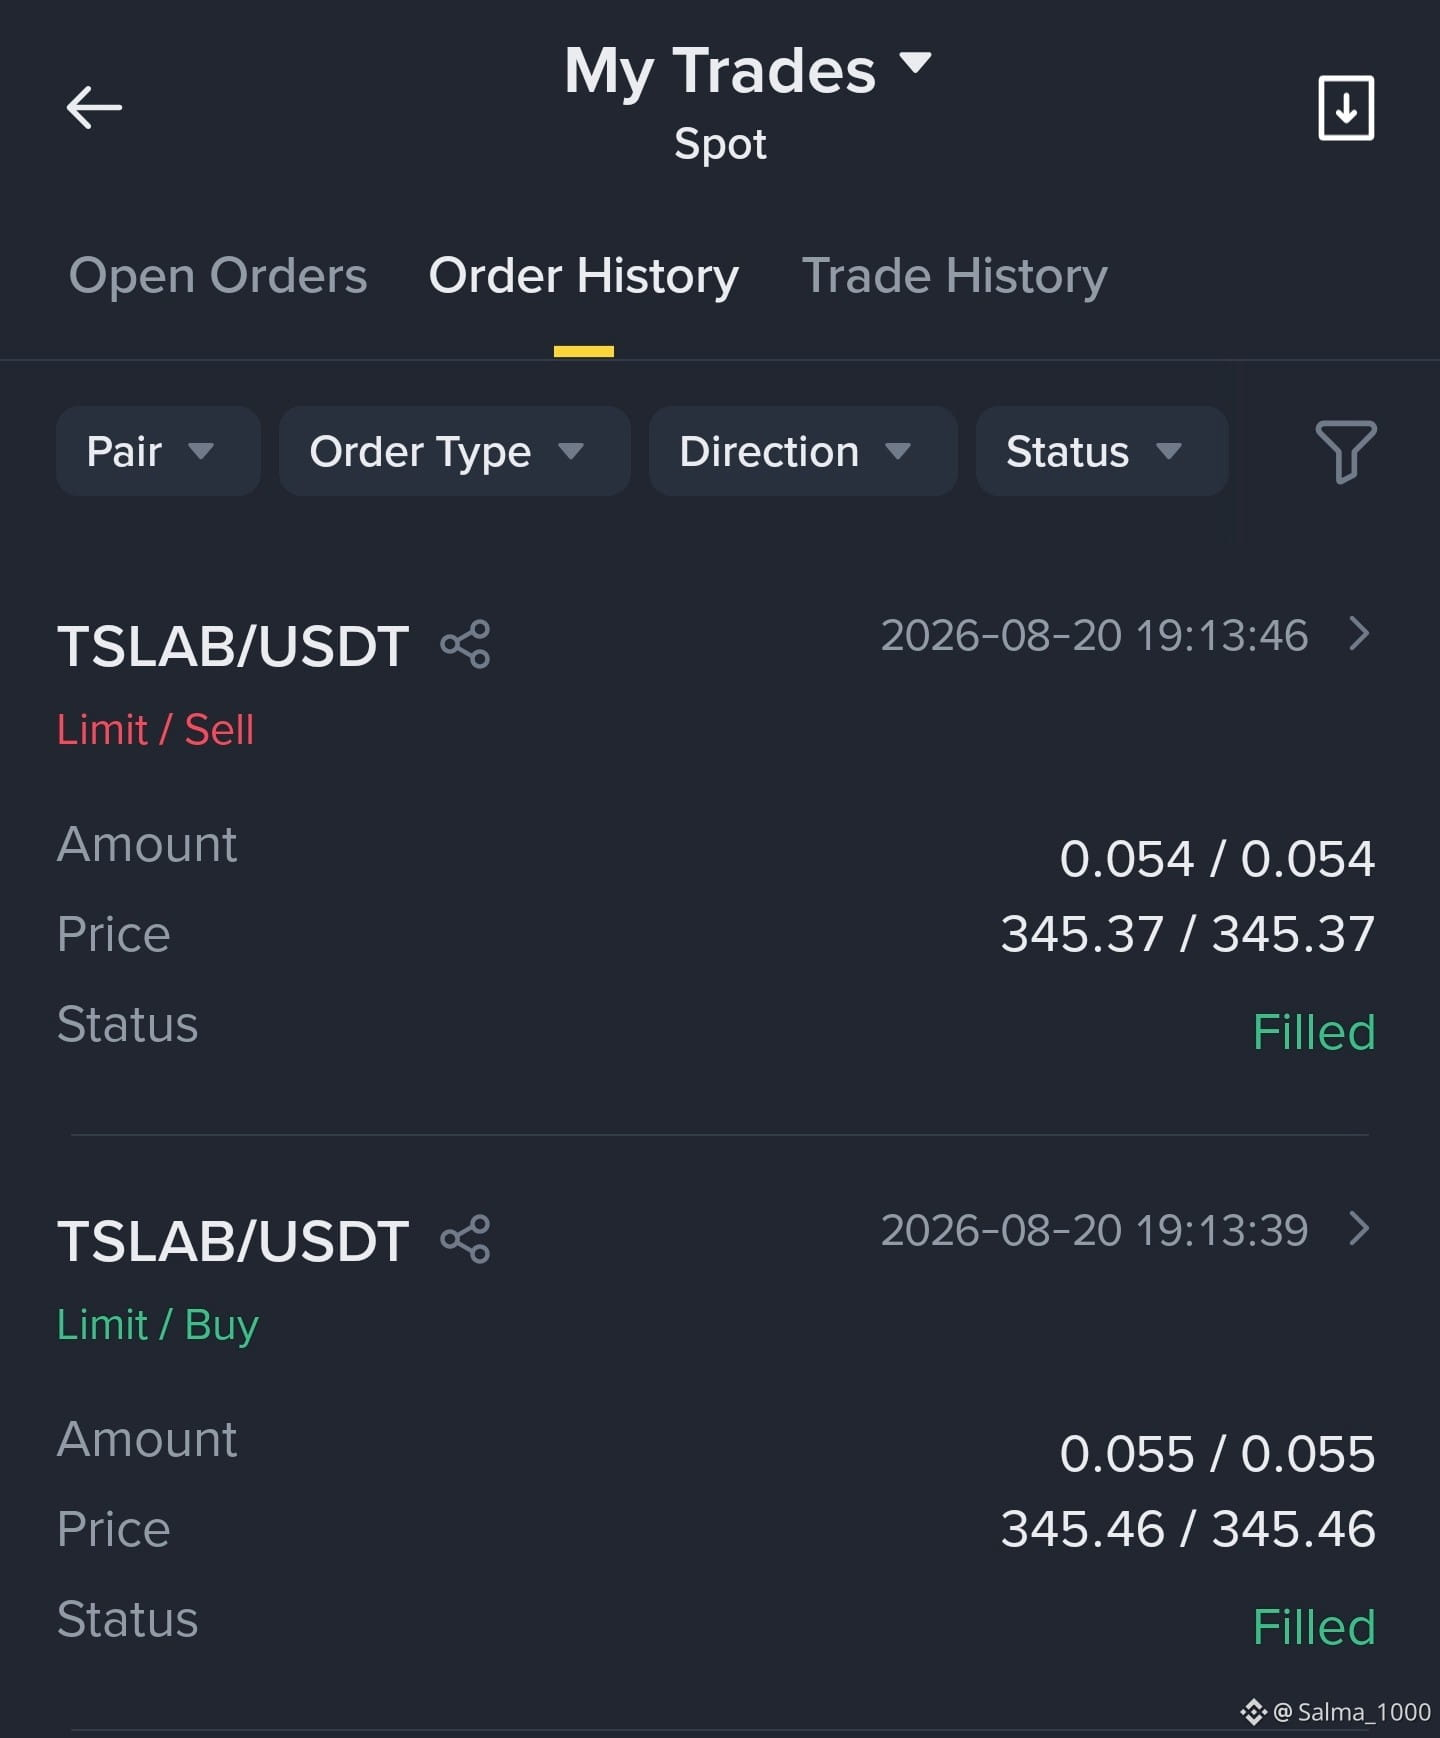Open buy order details chevron

coord(1358,1228)
